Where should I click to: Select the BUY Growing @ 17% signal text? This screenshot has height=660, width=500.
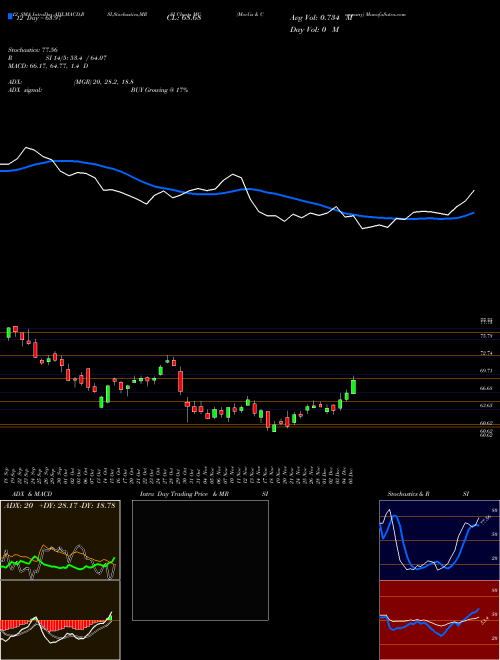pyautogui.click(x=160, y=90)
